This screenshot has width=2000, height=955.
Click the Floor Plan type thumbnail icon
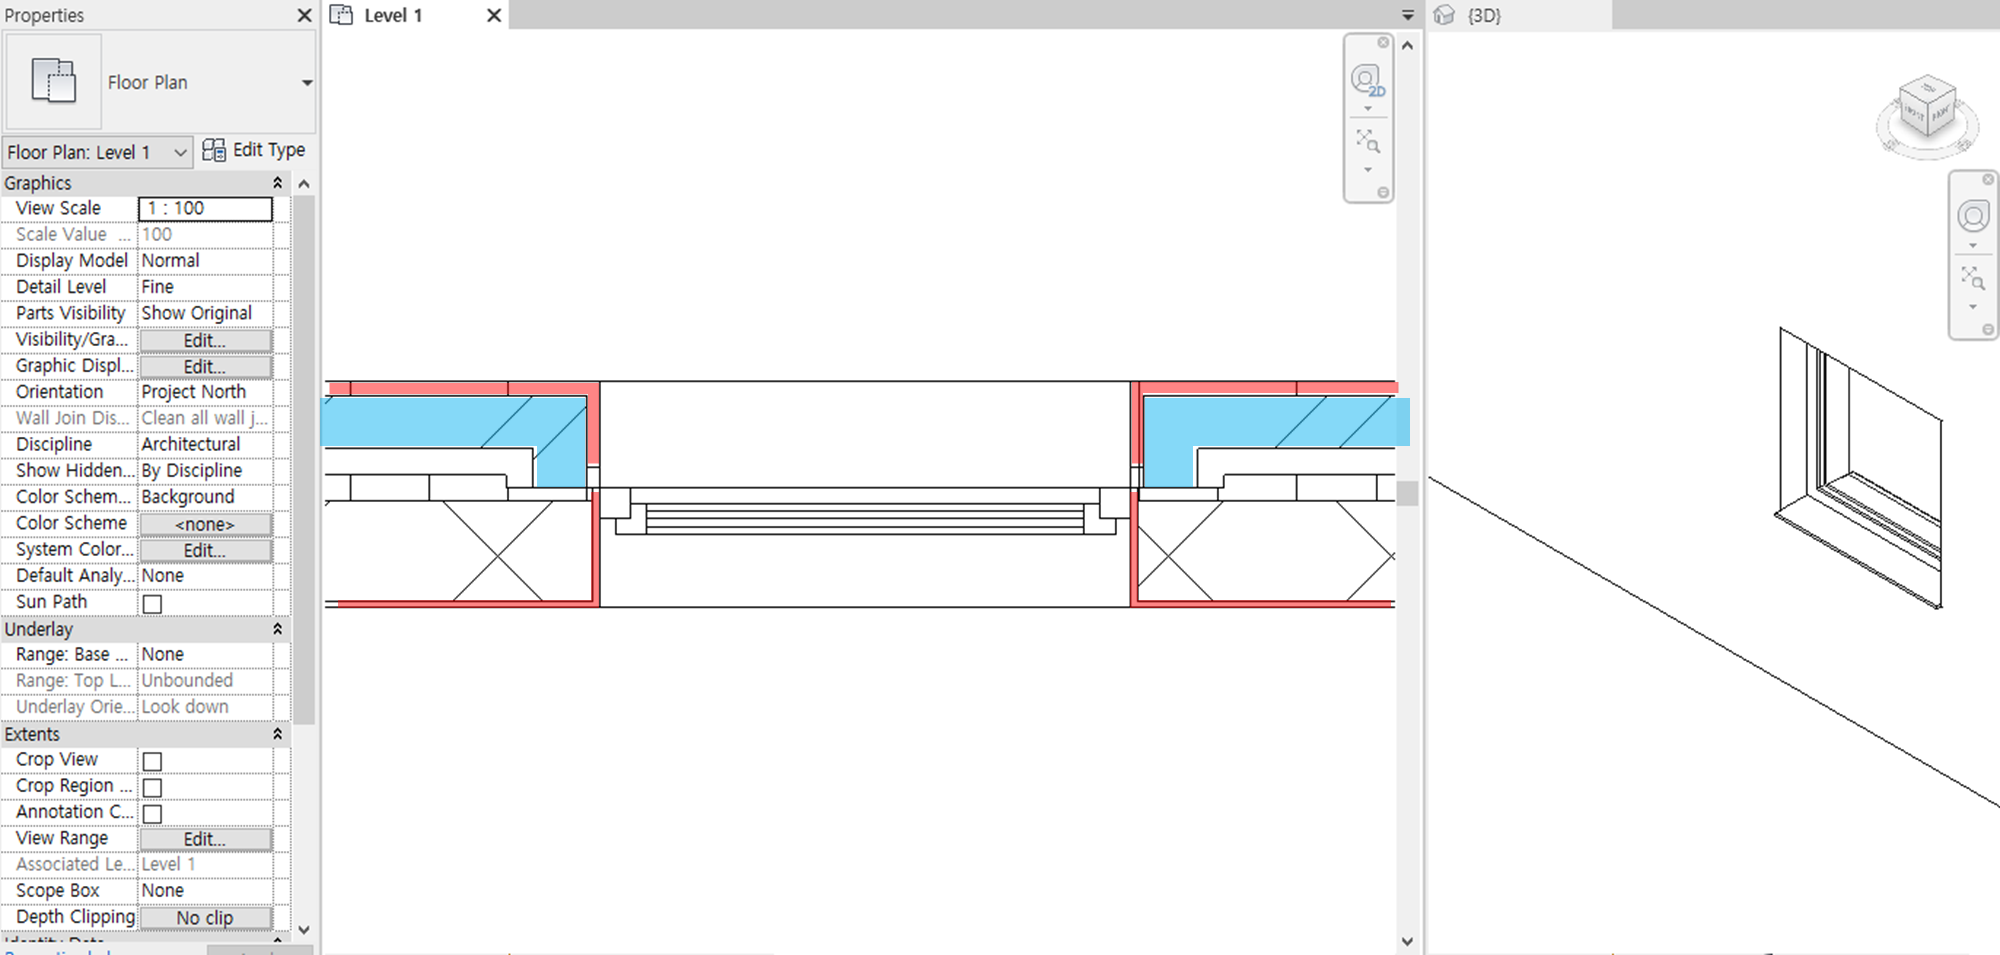click(53, 82)
